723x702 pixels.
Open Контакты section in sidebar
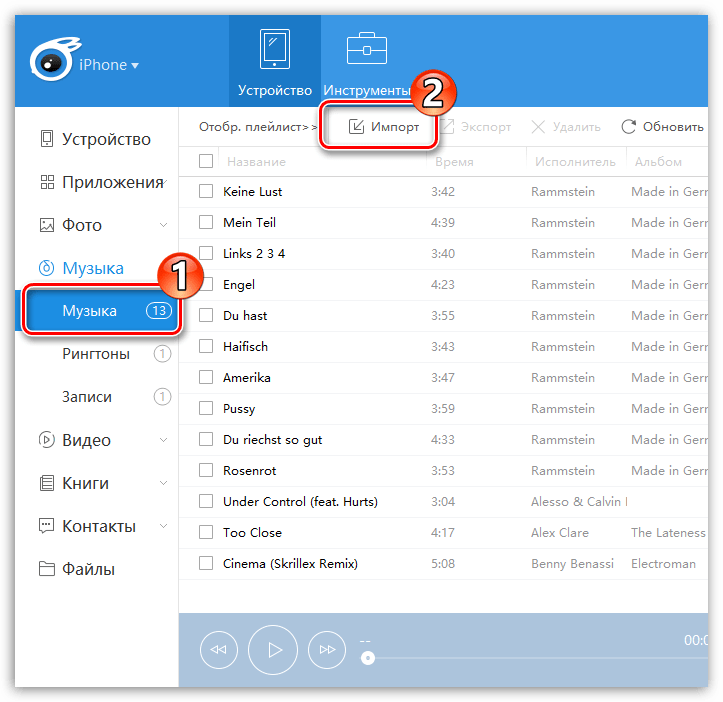pos(97,526)
